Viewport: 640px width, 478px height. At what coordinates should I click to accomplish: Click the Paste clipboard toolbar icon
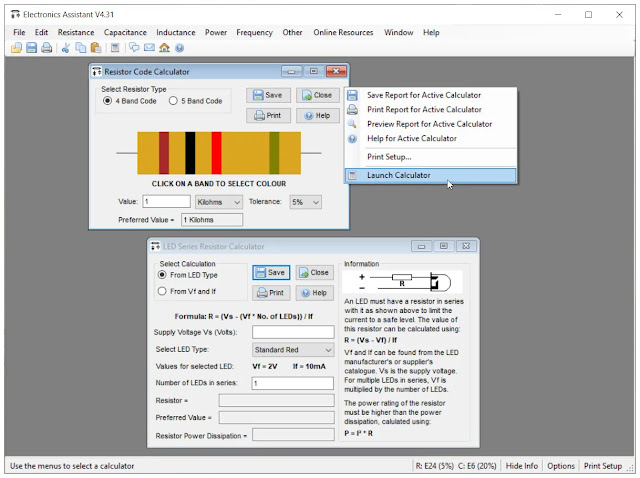pyautogui.click(x=96, y=48)
